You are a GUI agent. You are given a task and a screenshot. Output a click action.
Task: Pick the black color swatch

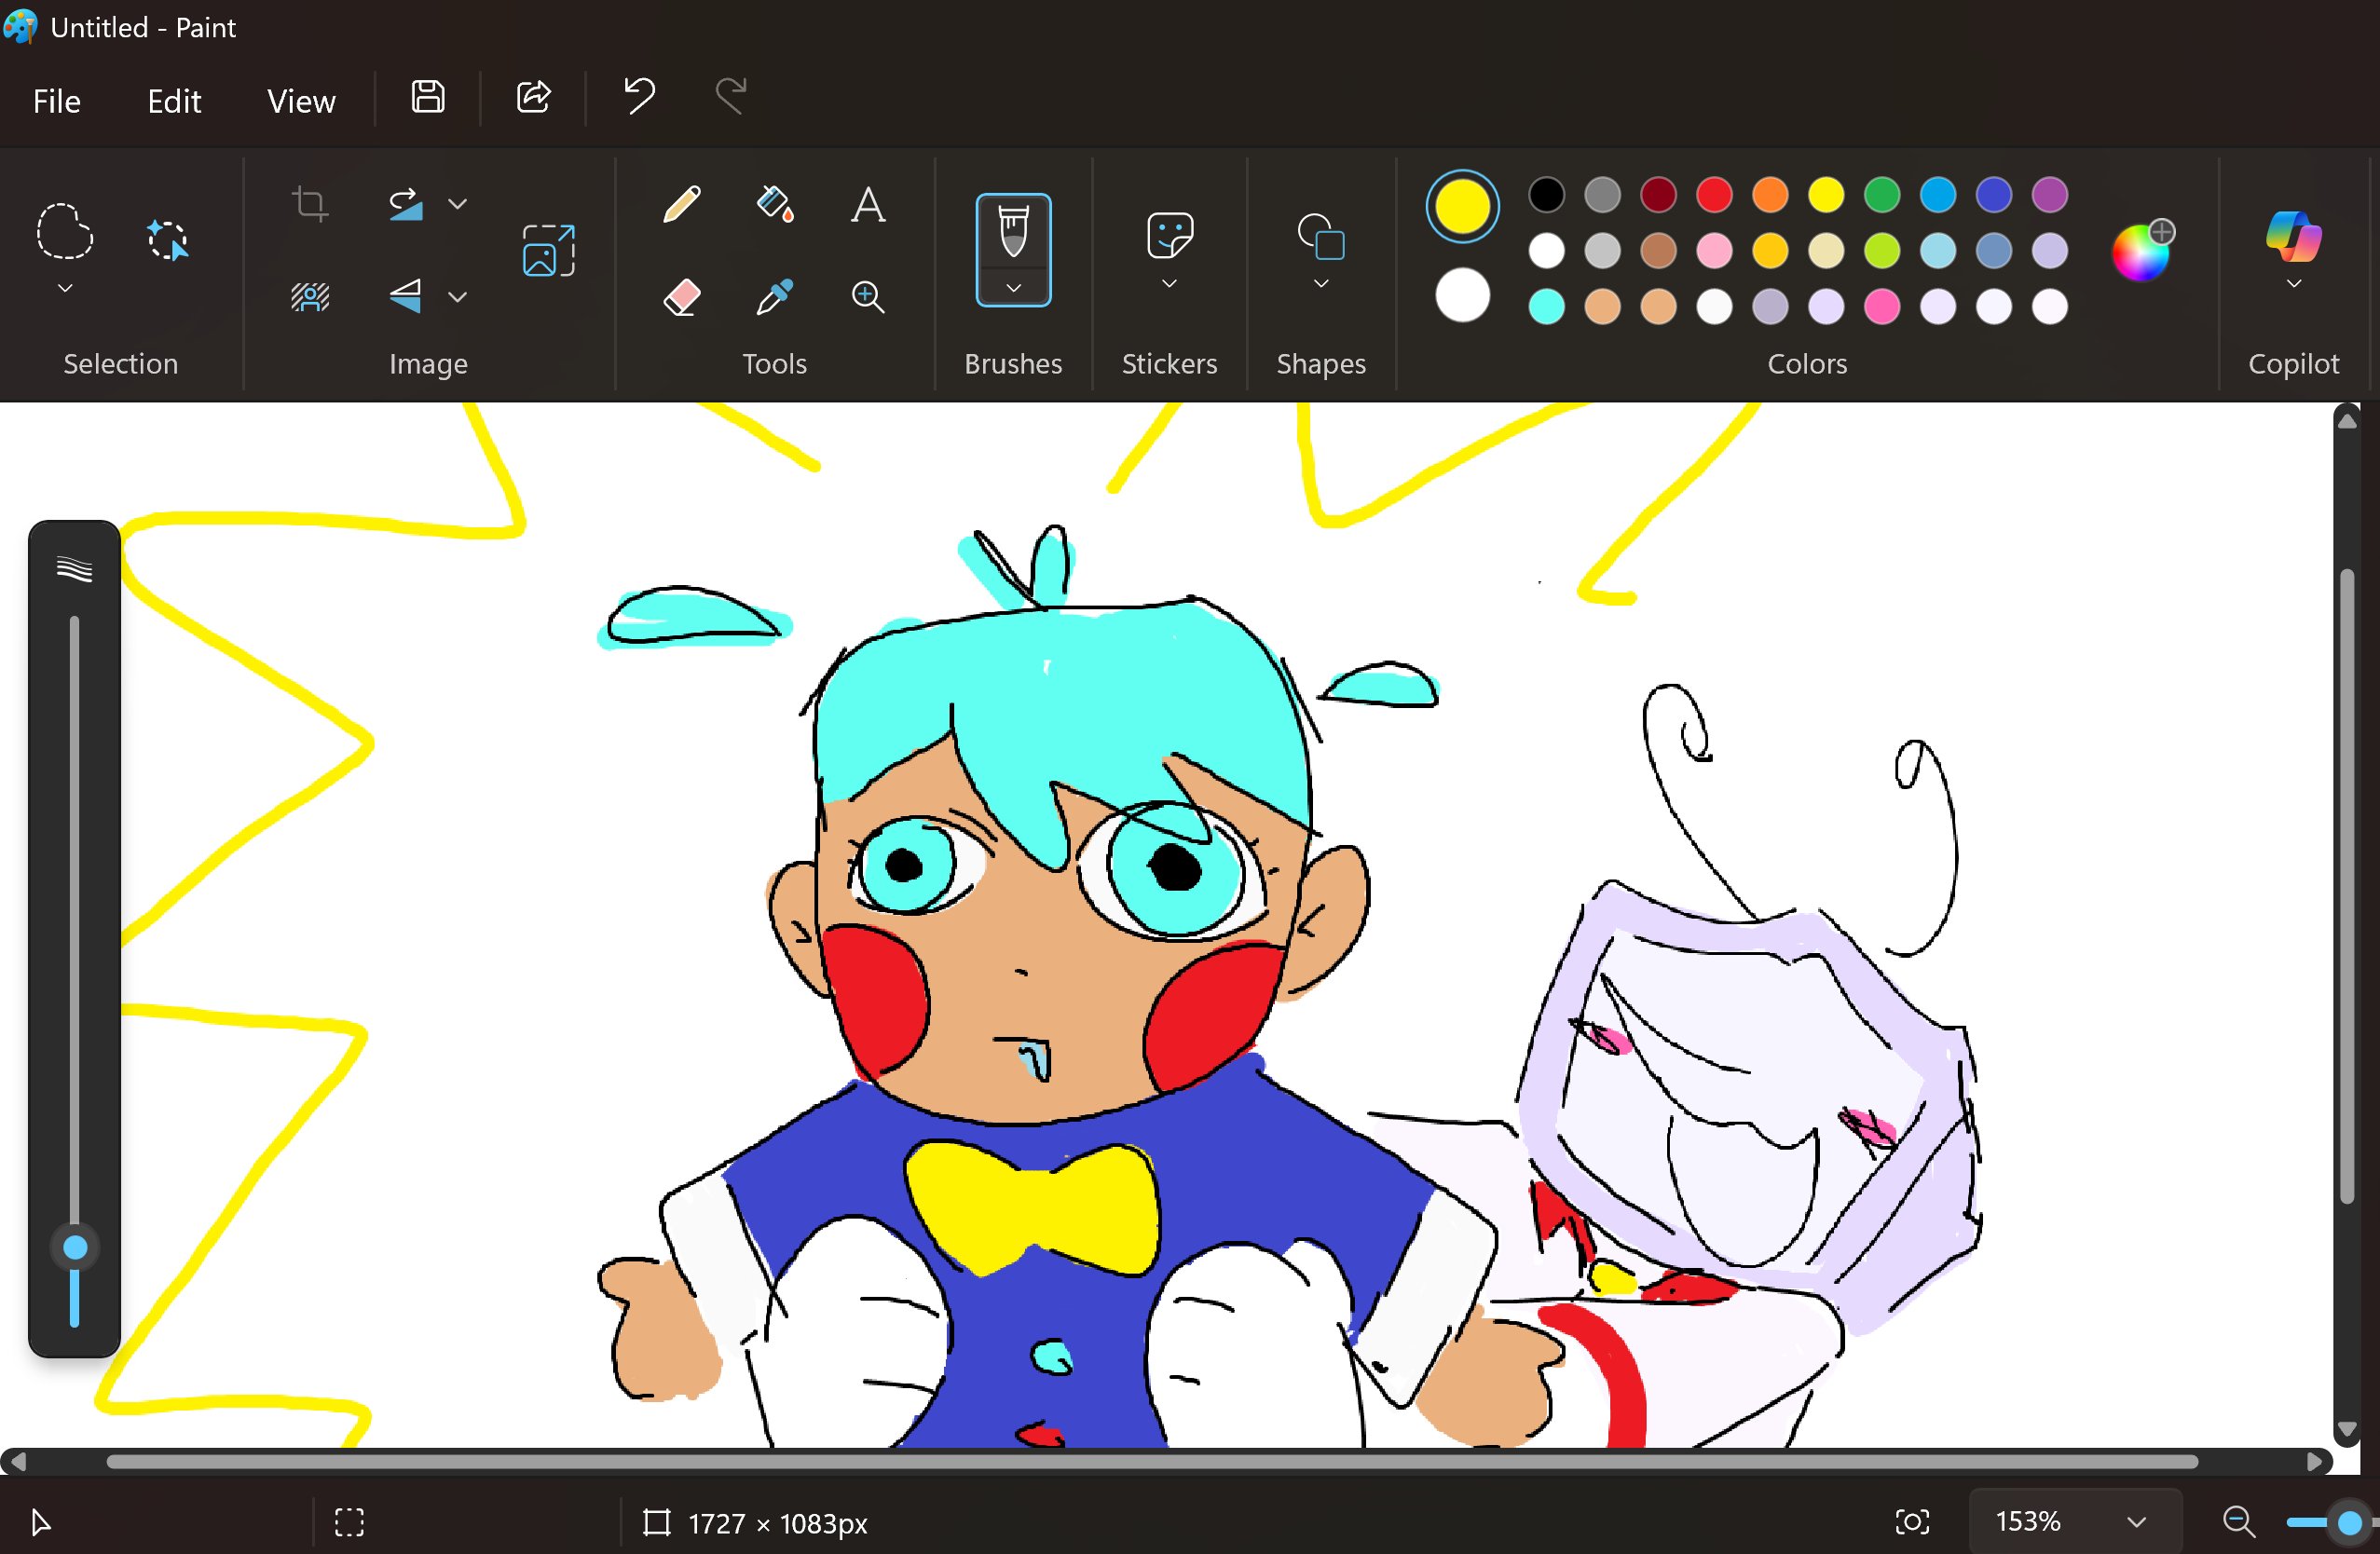[1547, 195]
